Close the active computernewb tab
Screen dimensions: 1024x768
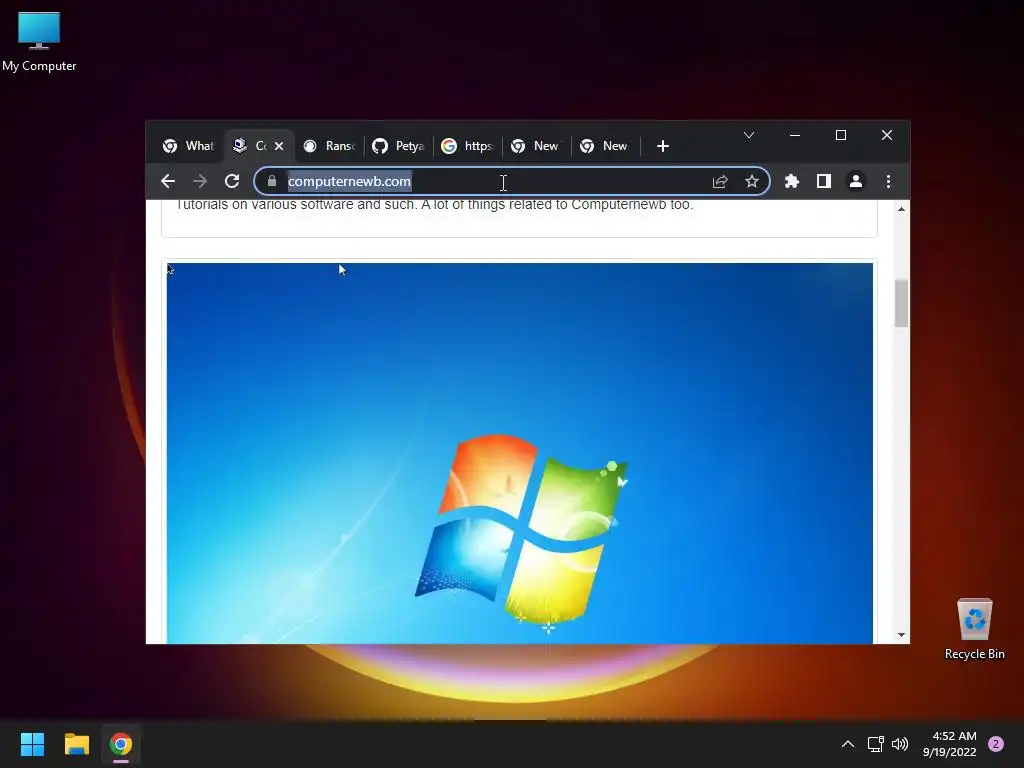(279, 146)
